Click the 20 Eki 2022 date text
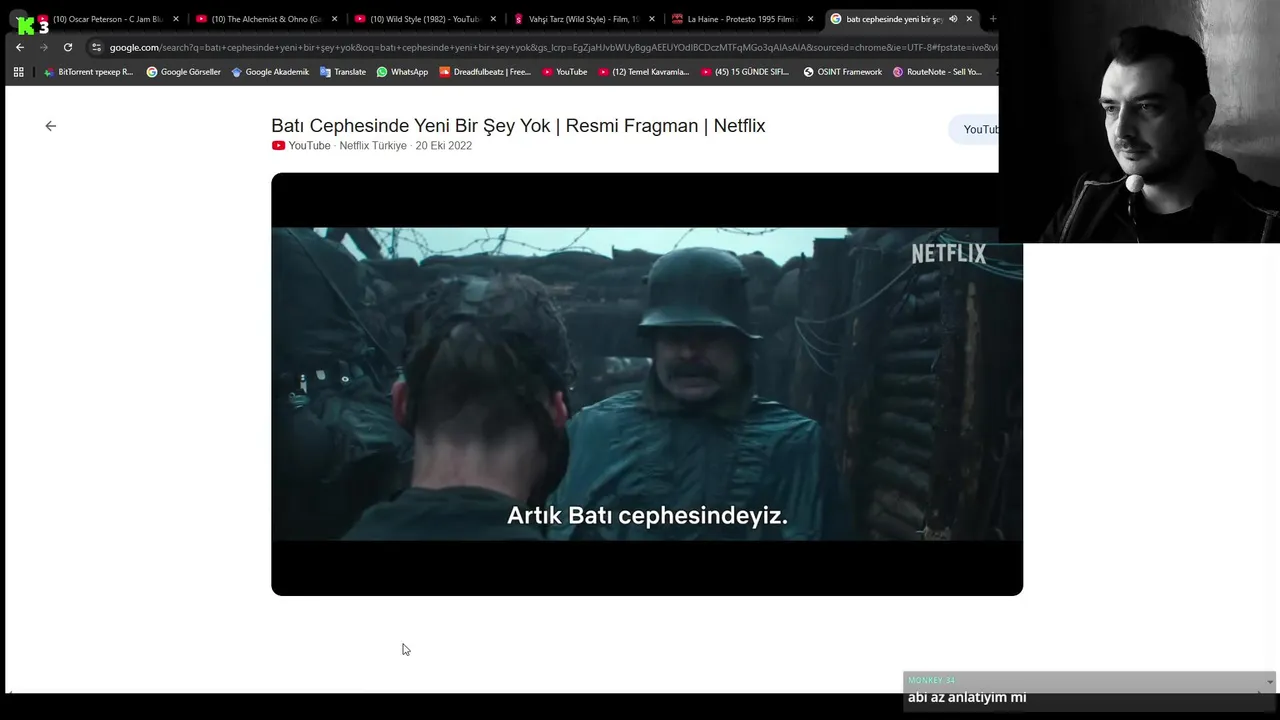The height and width of the screenshot is (720, 1280). tap(444, 146)
